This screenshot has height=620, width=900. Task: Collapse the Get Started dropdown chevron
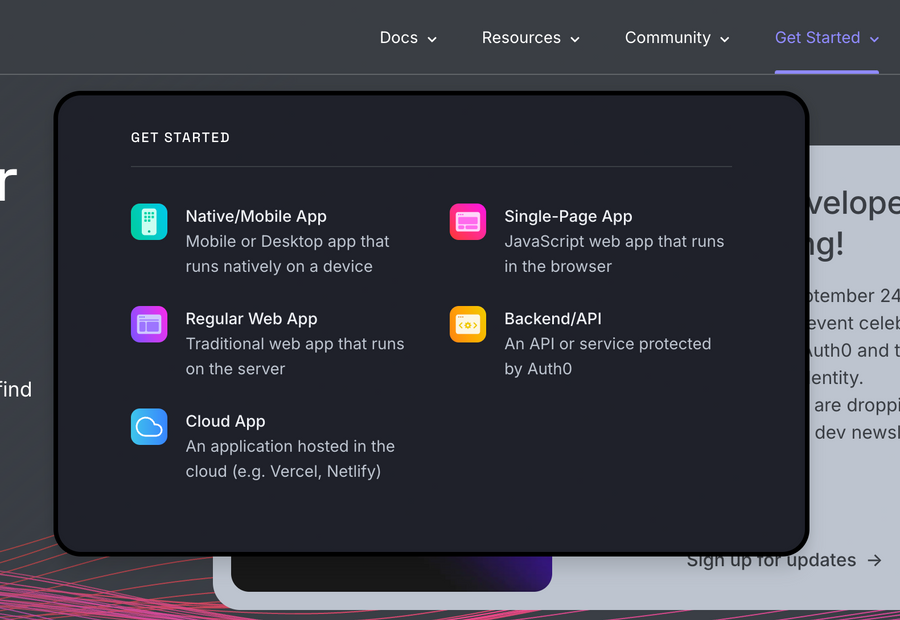click(874, 39)
